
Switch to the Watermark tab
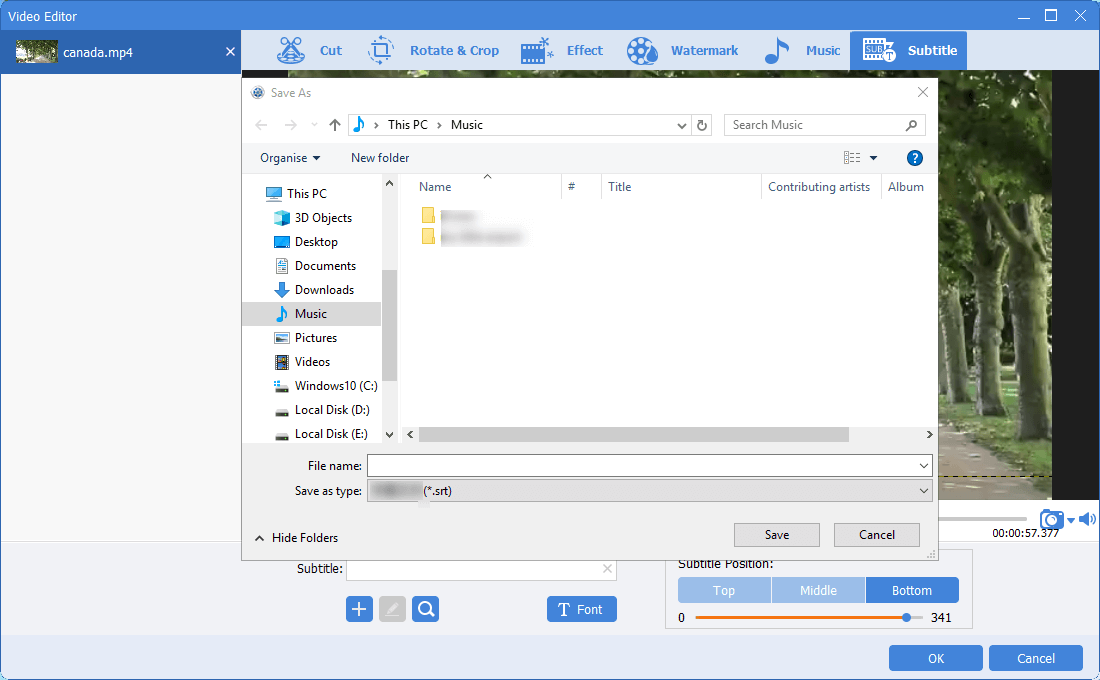[x=683, y=51]
